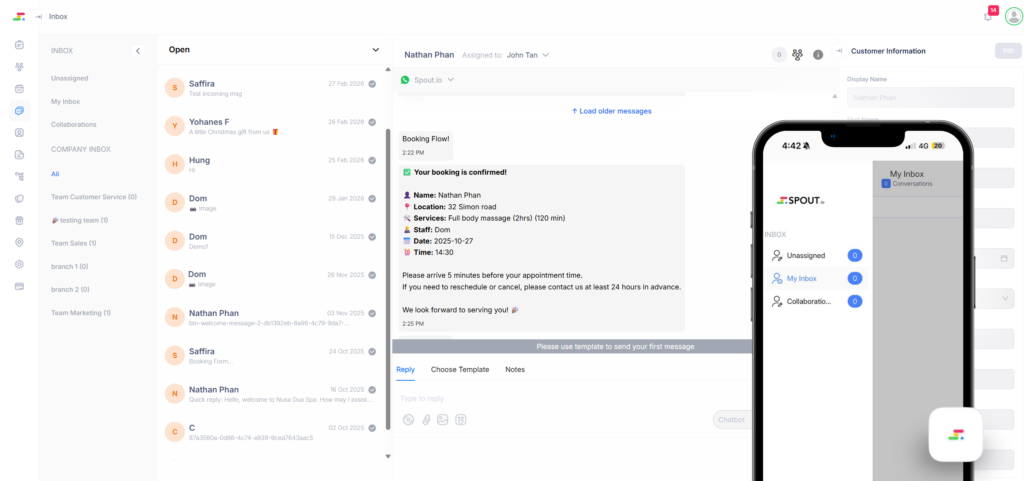Select Team Customer Service inbox

coord(93,197)
